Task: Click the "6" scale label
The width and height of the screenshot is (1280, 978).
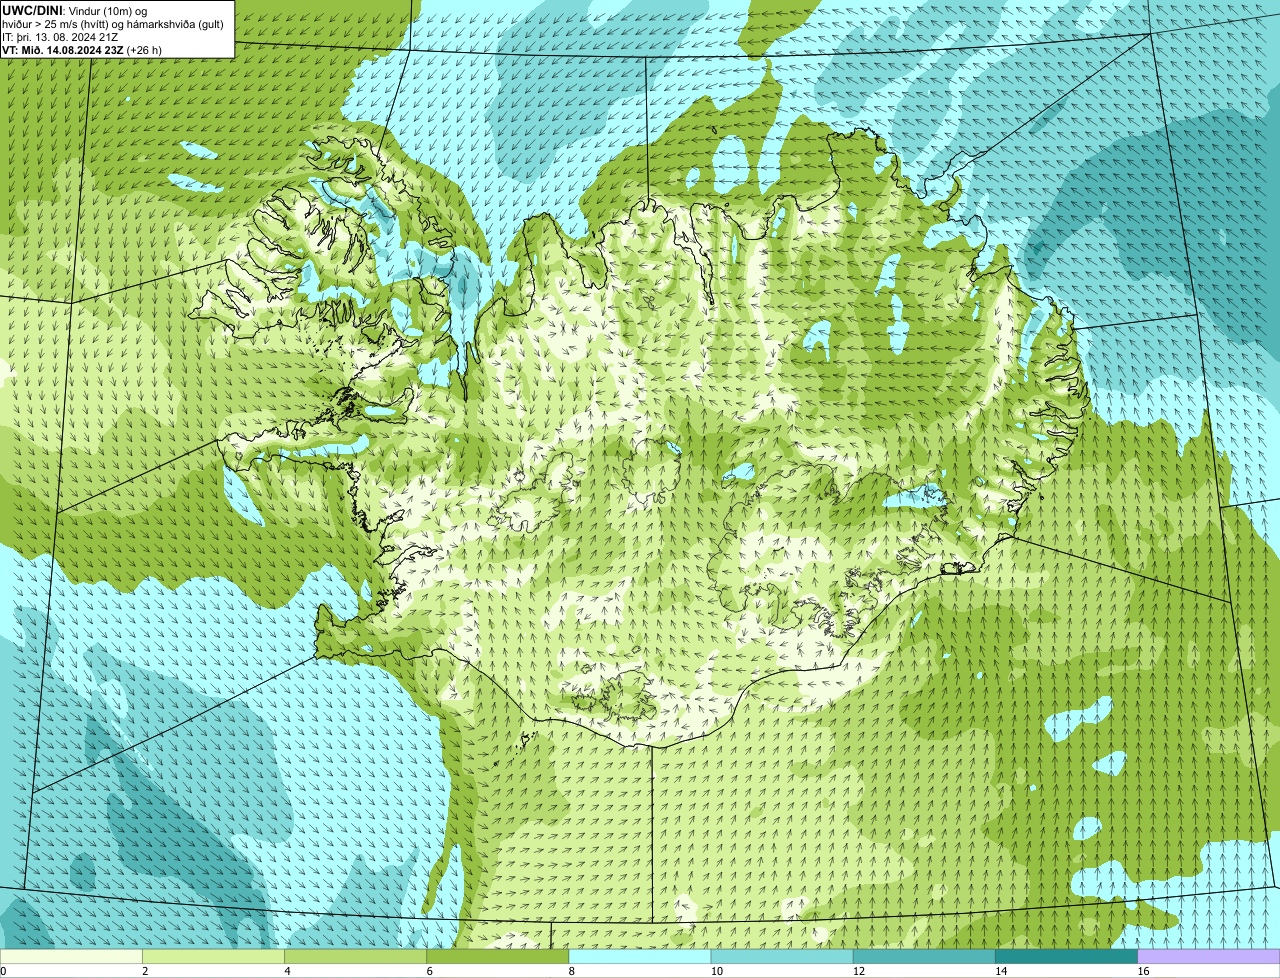Action: coord(430,971)
